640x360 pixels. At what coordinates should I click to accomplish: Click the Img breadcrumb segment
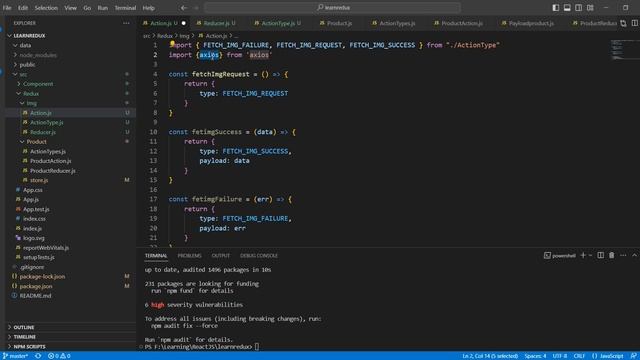tap(184, 36)
